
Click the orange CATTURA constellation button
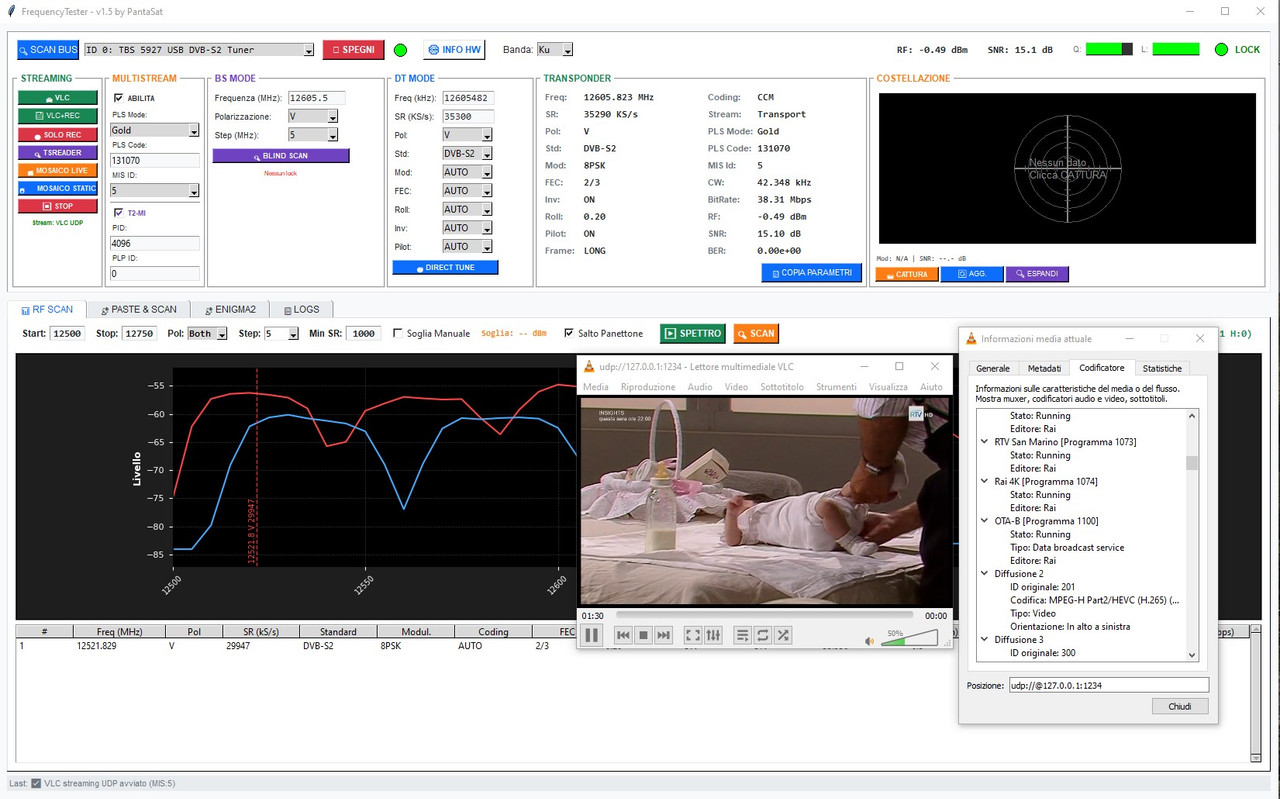click(906, 274)
